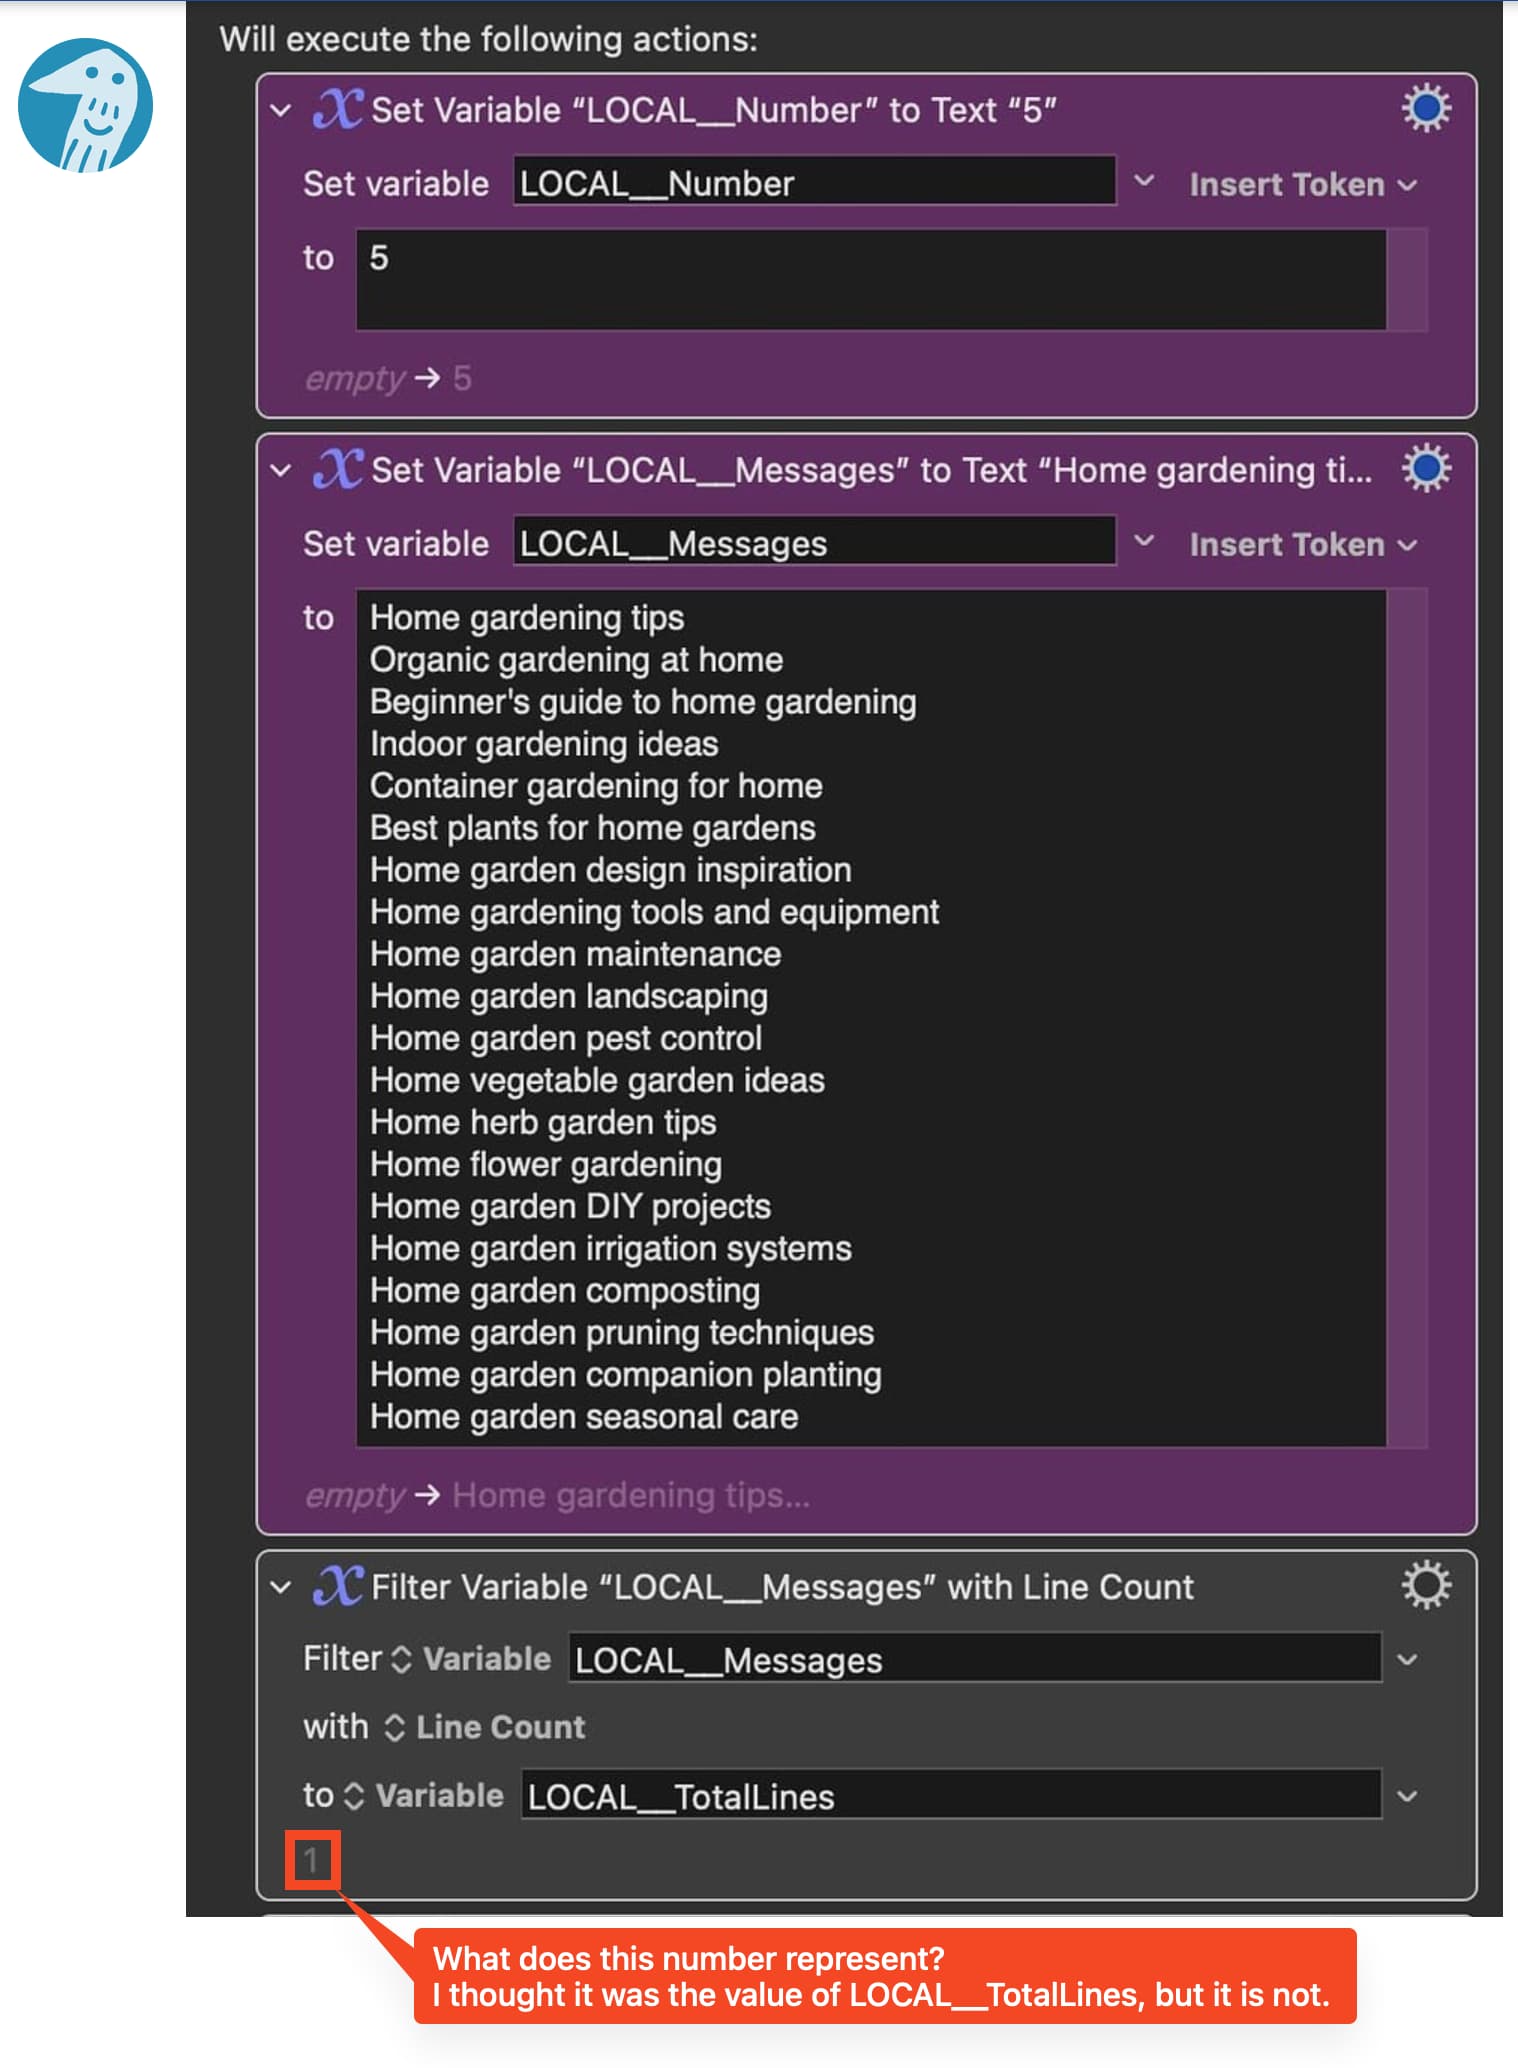1518x2068 pixels.
Task: Click the LOCAL__Messages set variable name field
Action: click(814, 541)
